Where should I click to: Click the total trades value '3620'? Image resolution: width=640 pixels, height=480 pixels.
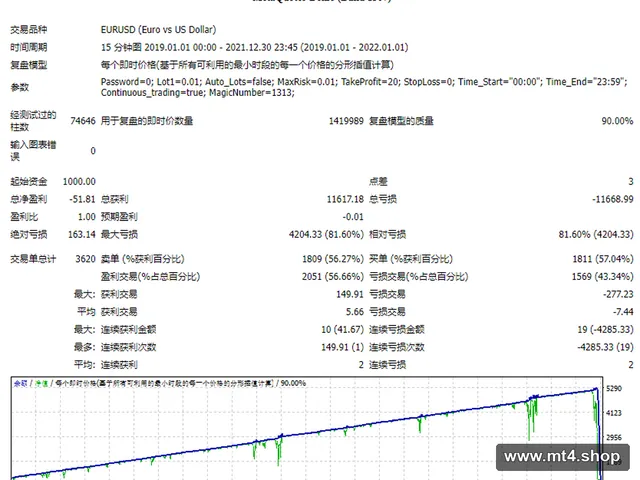coord(85,259)
